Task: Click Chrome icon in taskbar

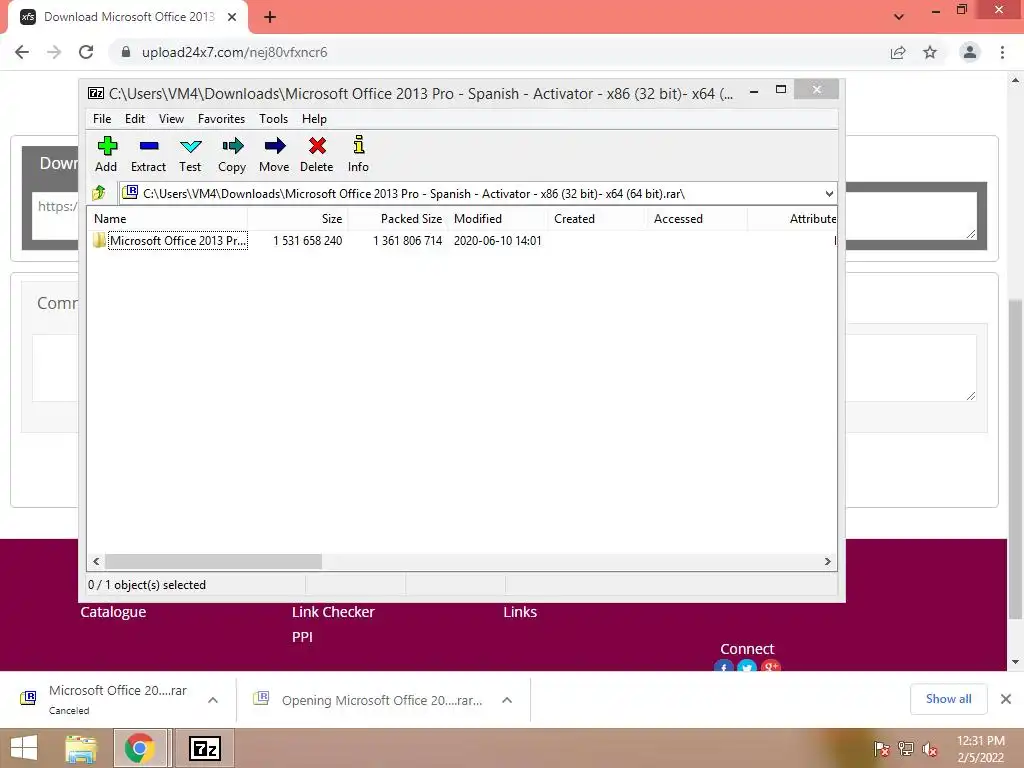Action: pos(139,748)
